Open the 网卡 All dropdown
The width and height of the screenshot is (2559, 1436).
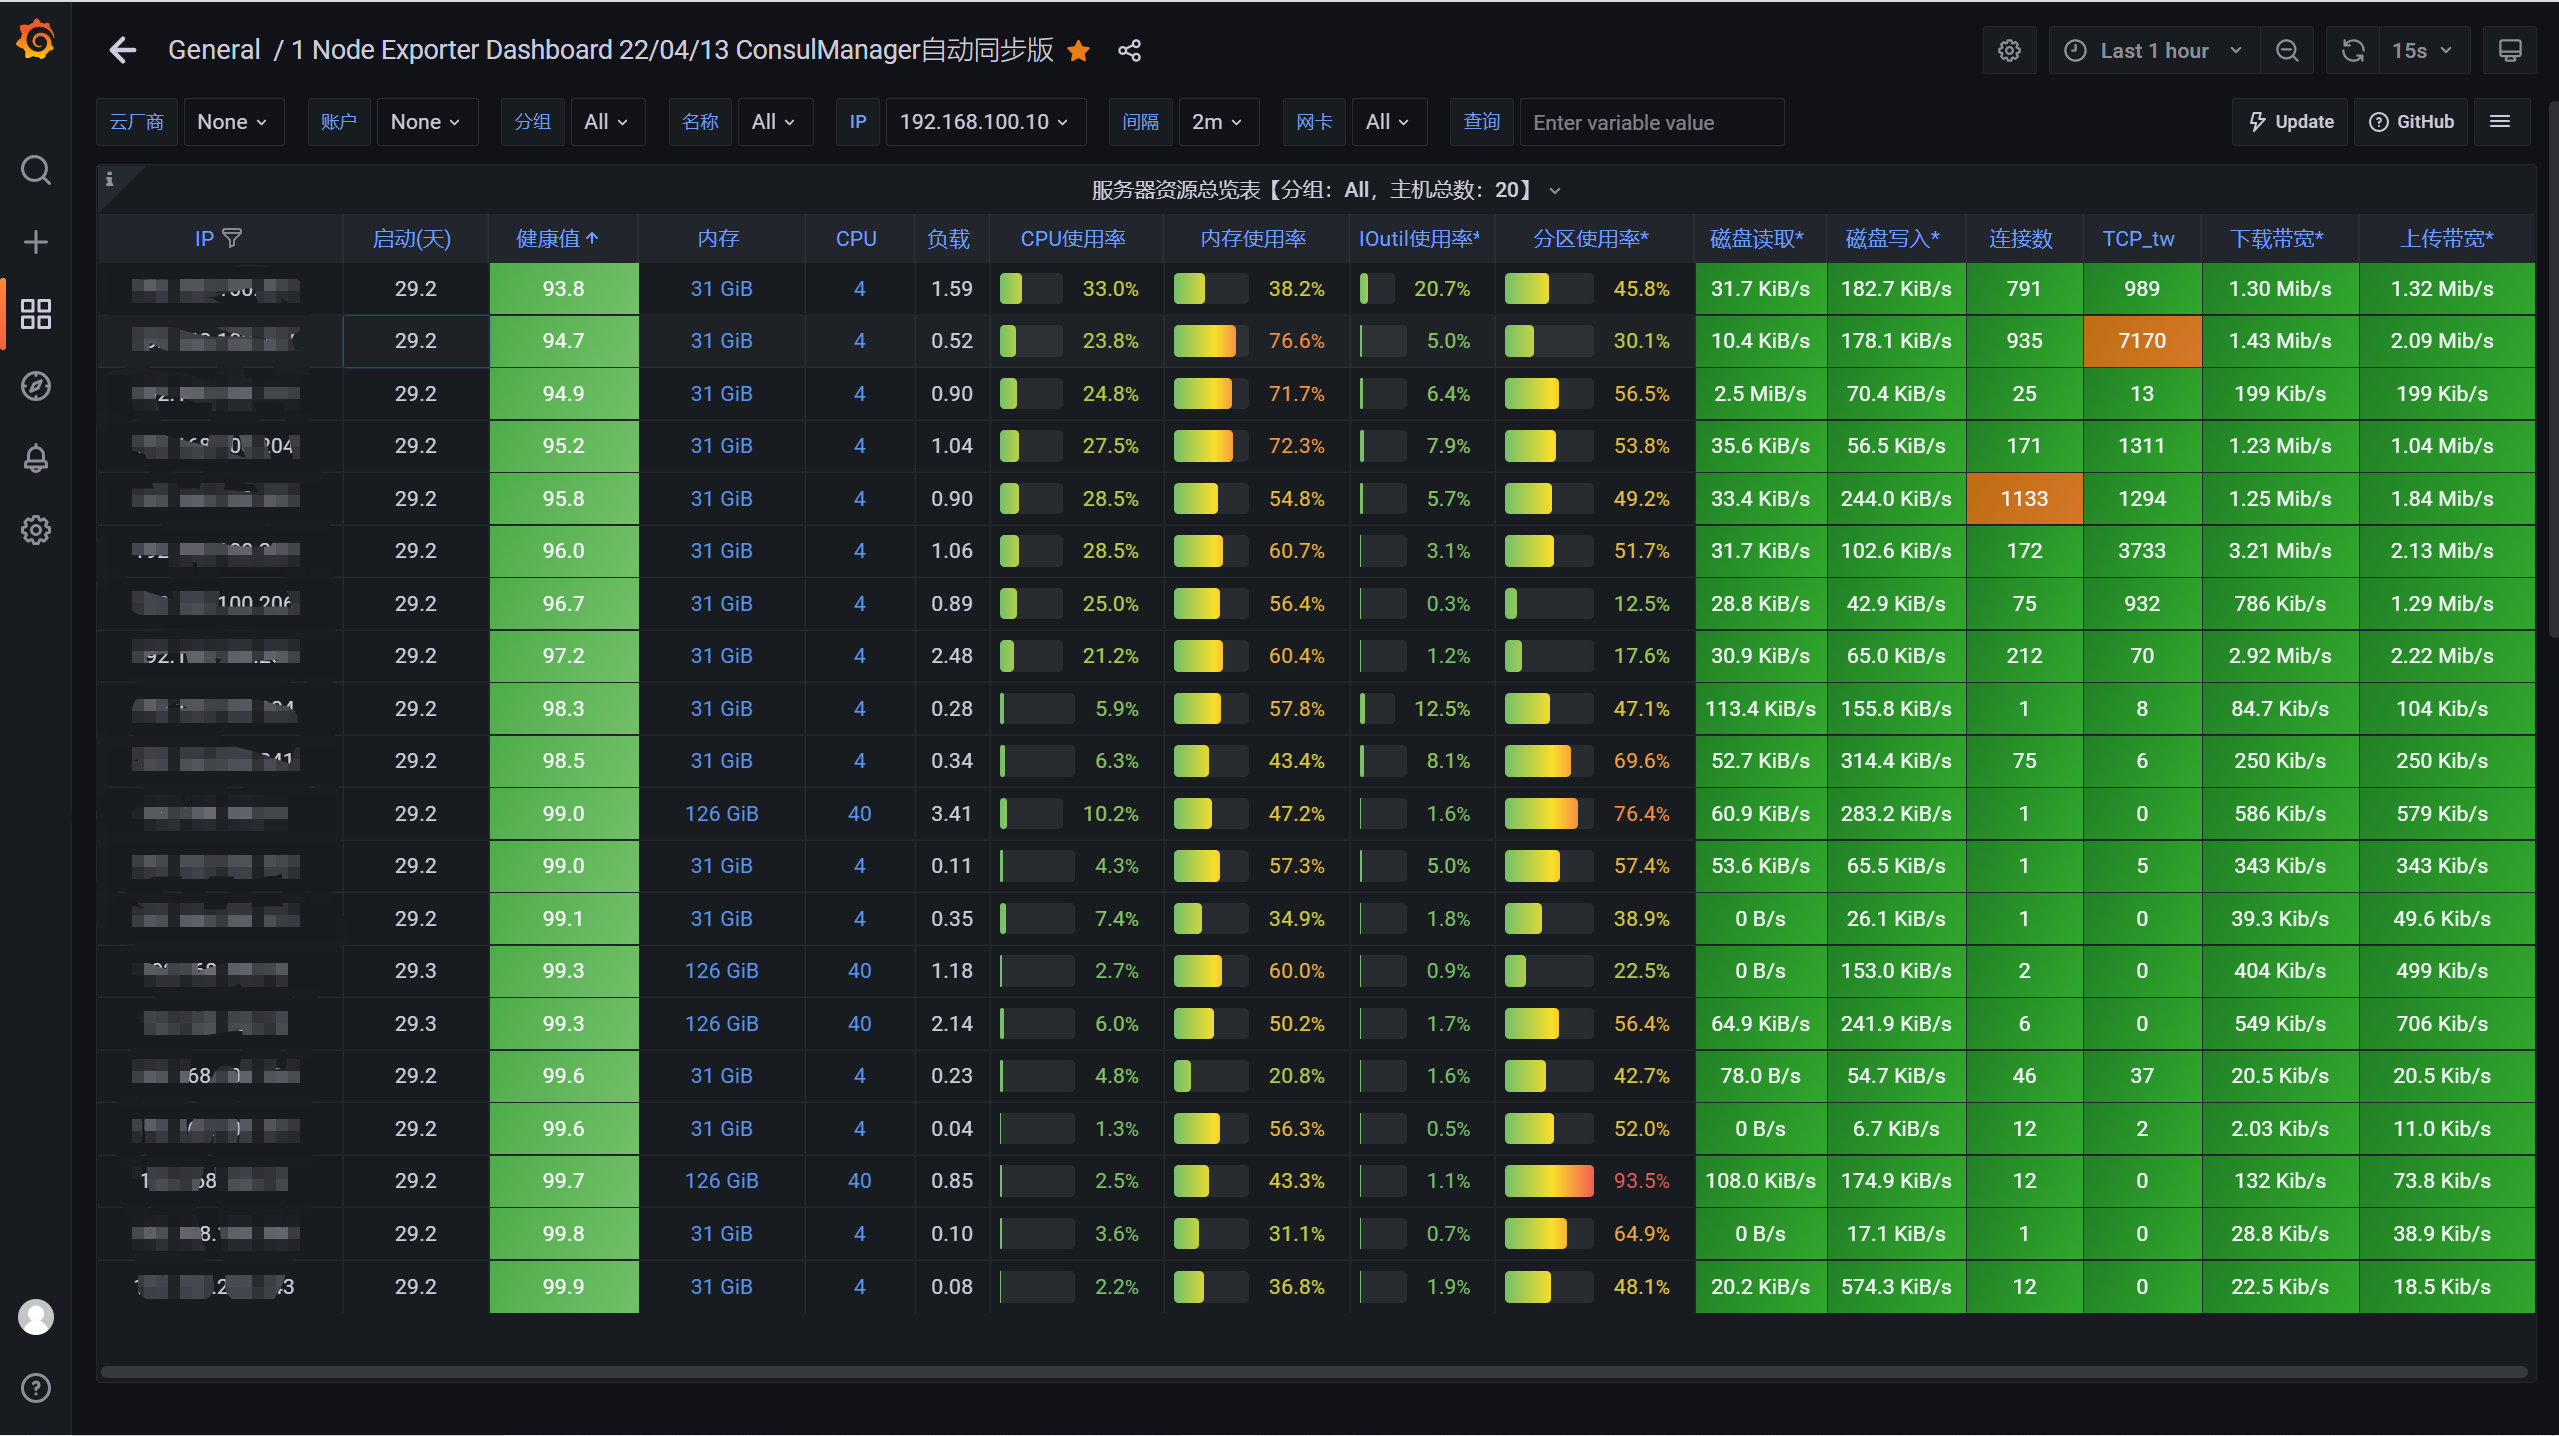(x=1388, y=122)
